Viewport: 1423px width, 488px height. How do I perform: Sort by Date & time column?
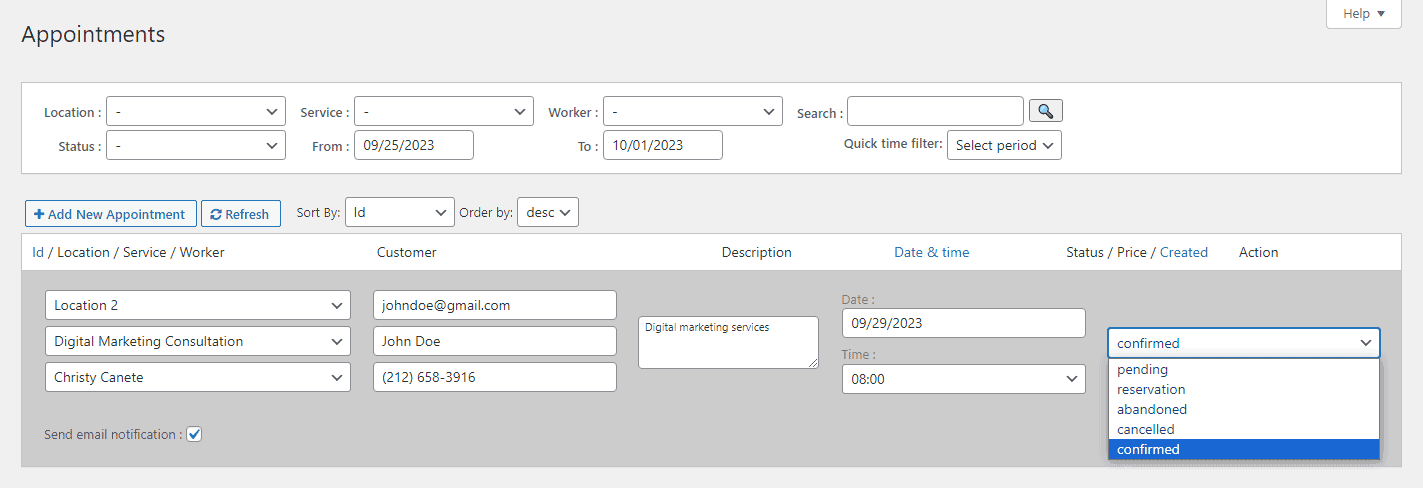[x=931, y=252]
